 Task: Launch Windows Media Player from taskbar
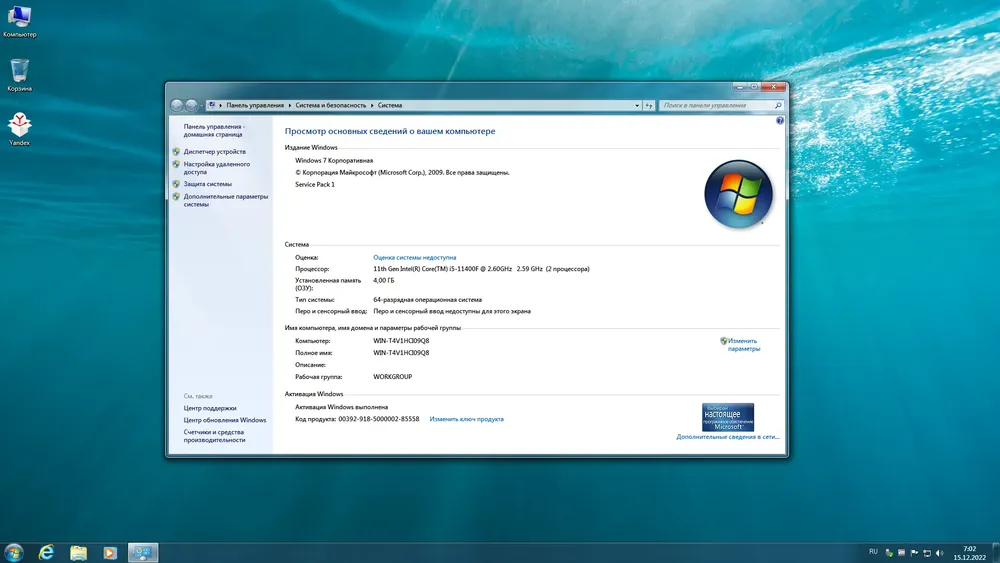pos(110,552)
